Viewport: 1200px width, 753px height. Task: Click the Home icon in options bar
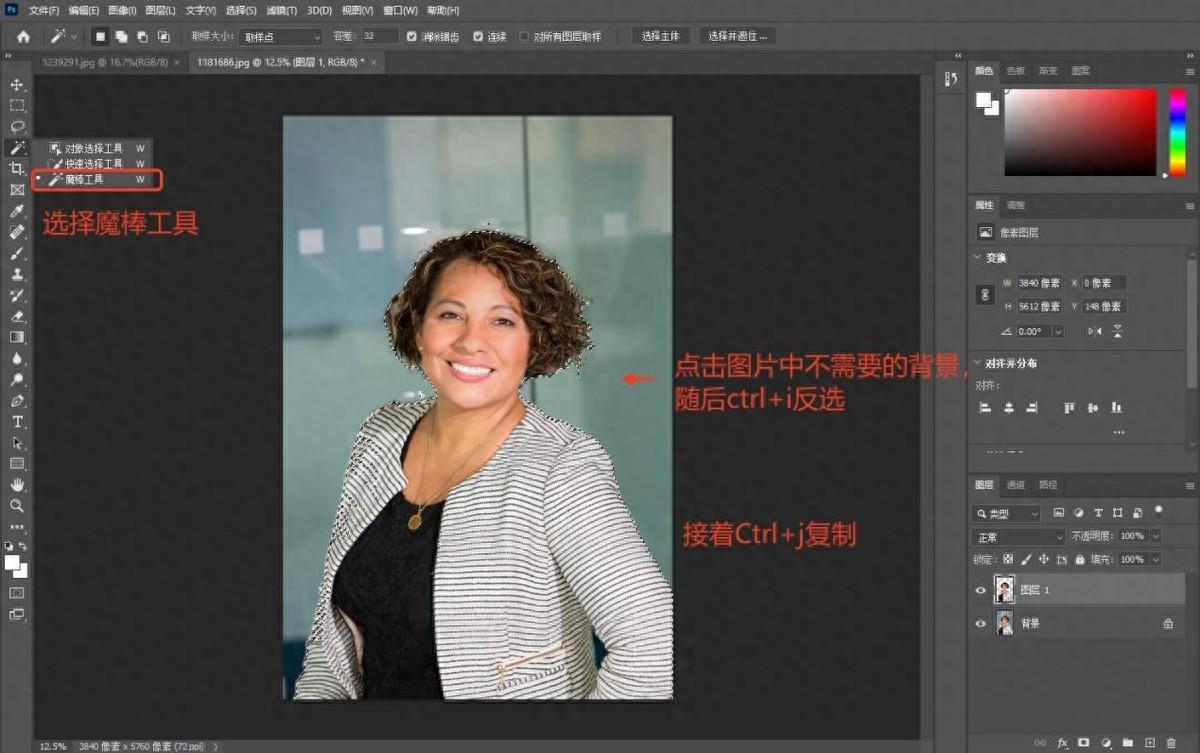tap(23, 36)
